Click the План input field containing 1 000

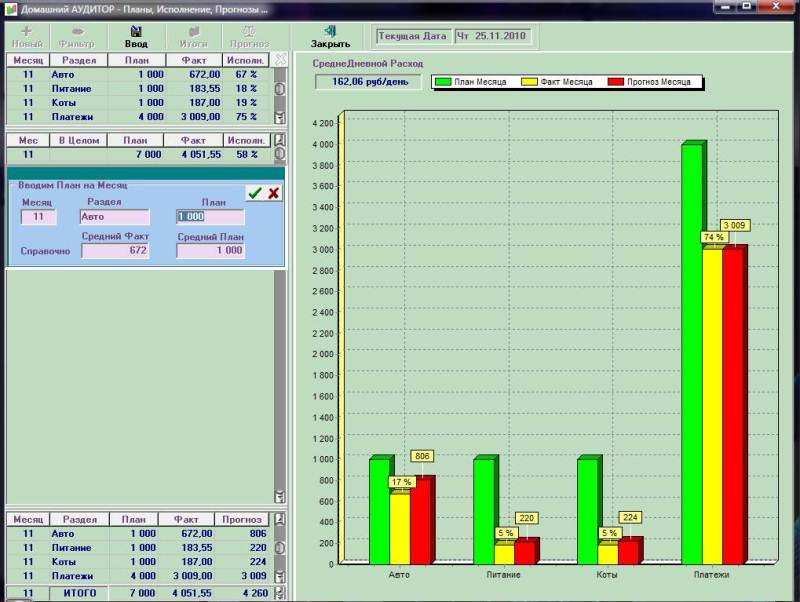click(210, 217)
